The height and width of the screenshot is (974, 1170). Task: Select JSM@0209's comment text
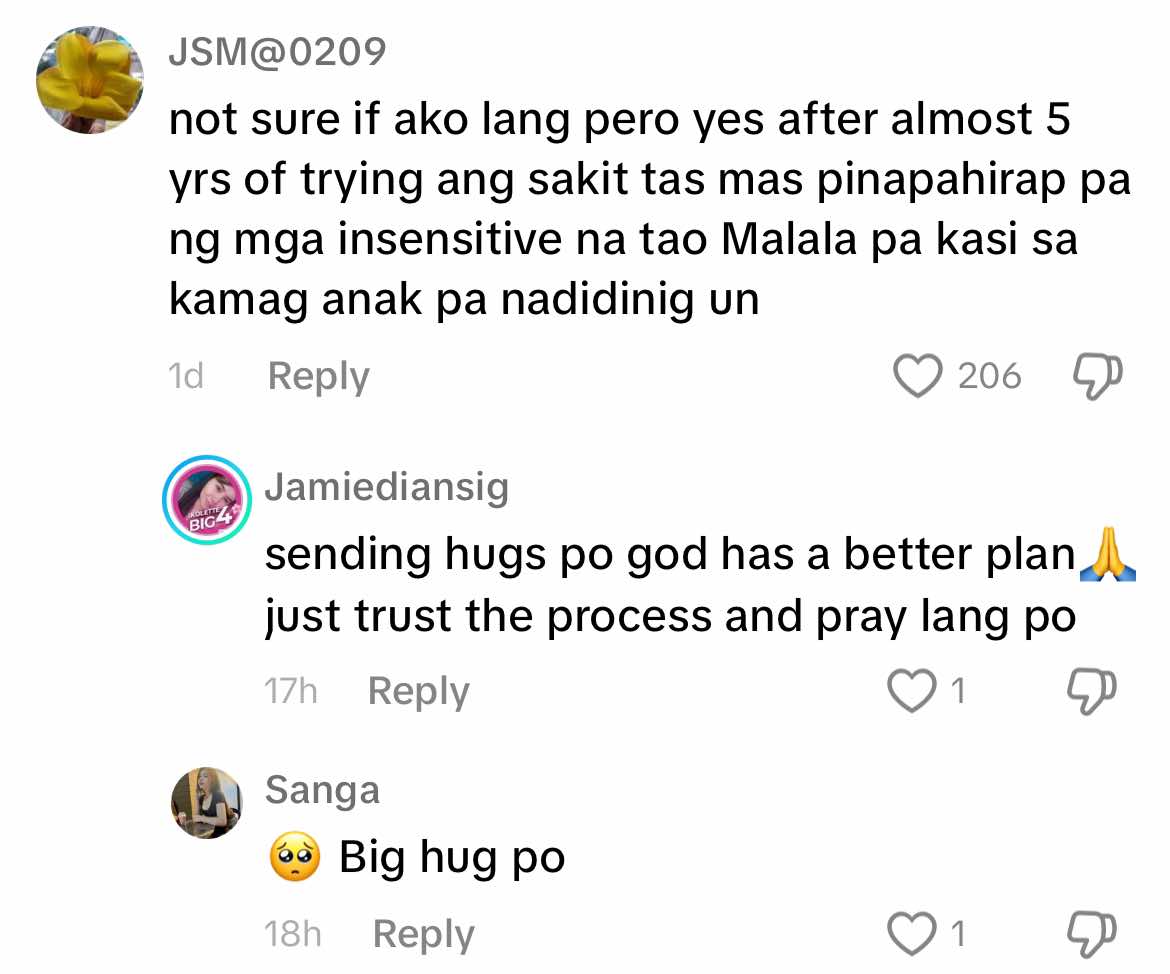(x=649, y=210)
